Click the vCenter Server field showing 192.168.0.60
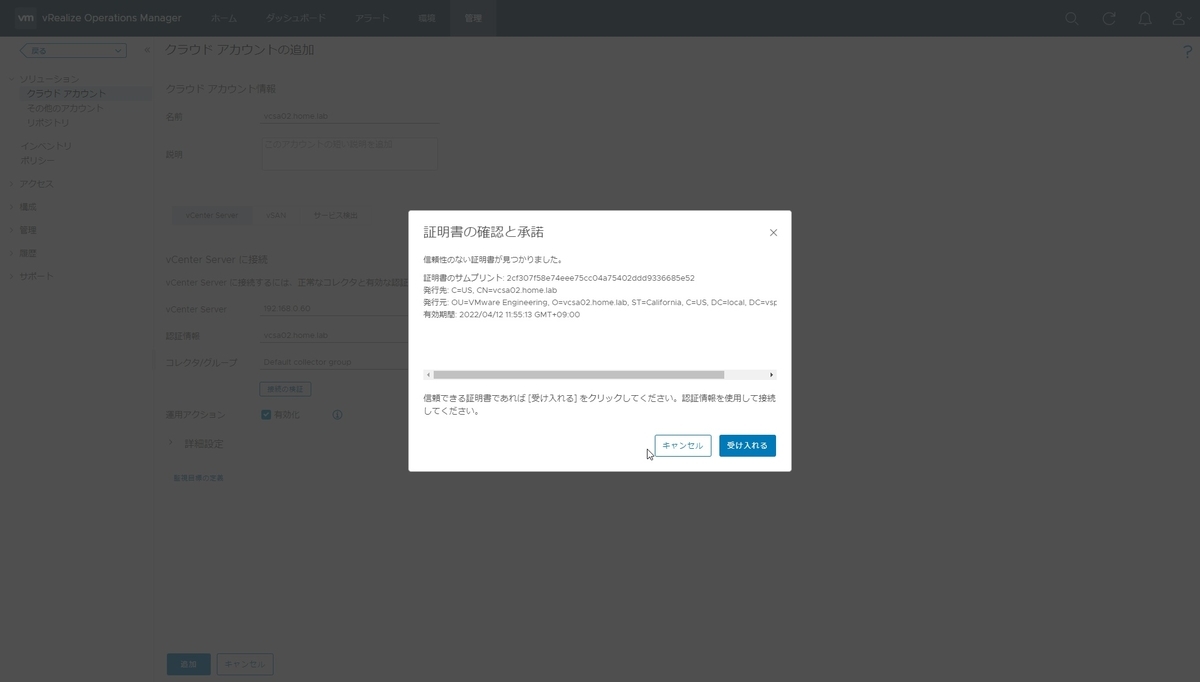The image size is (1200, 682). click(x=334, y=310)
